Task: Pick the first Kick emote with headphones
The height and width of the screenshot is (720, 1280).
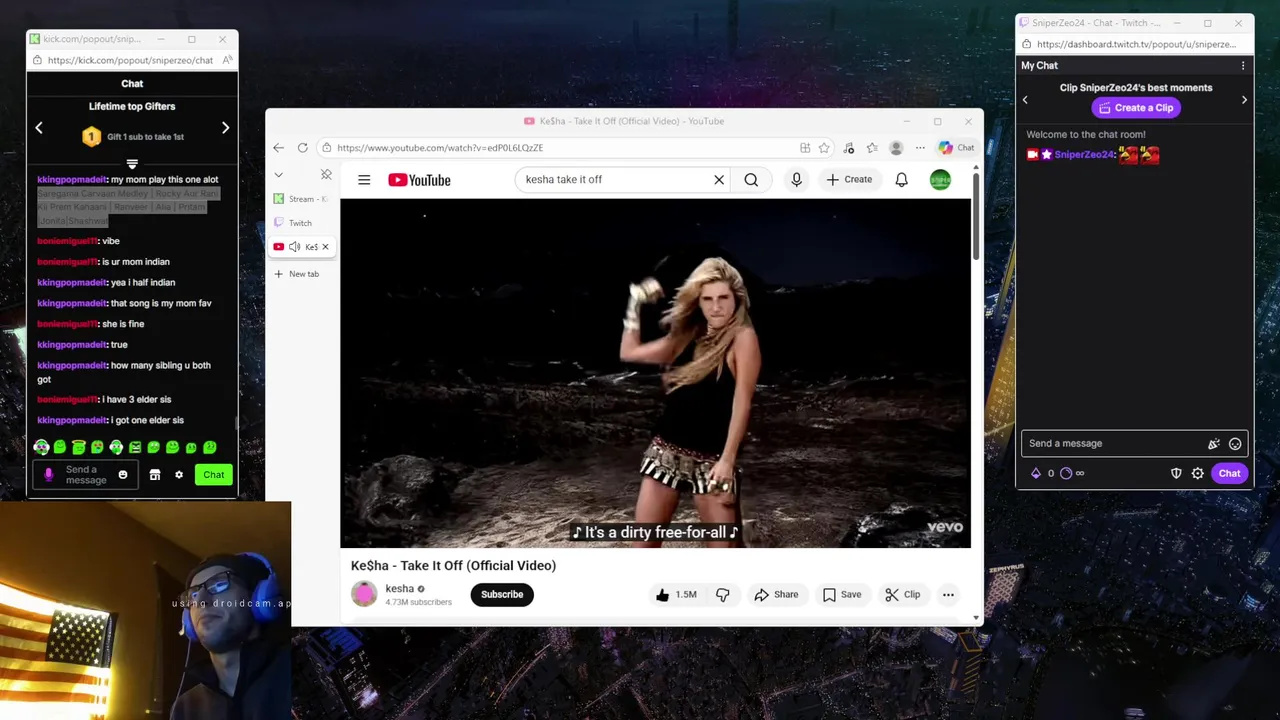Action: (41, 447)
